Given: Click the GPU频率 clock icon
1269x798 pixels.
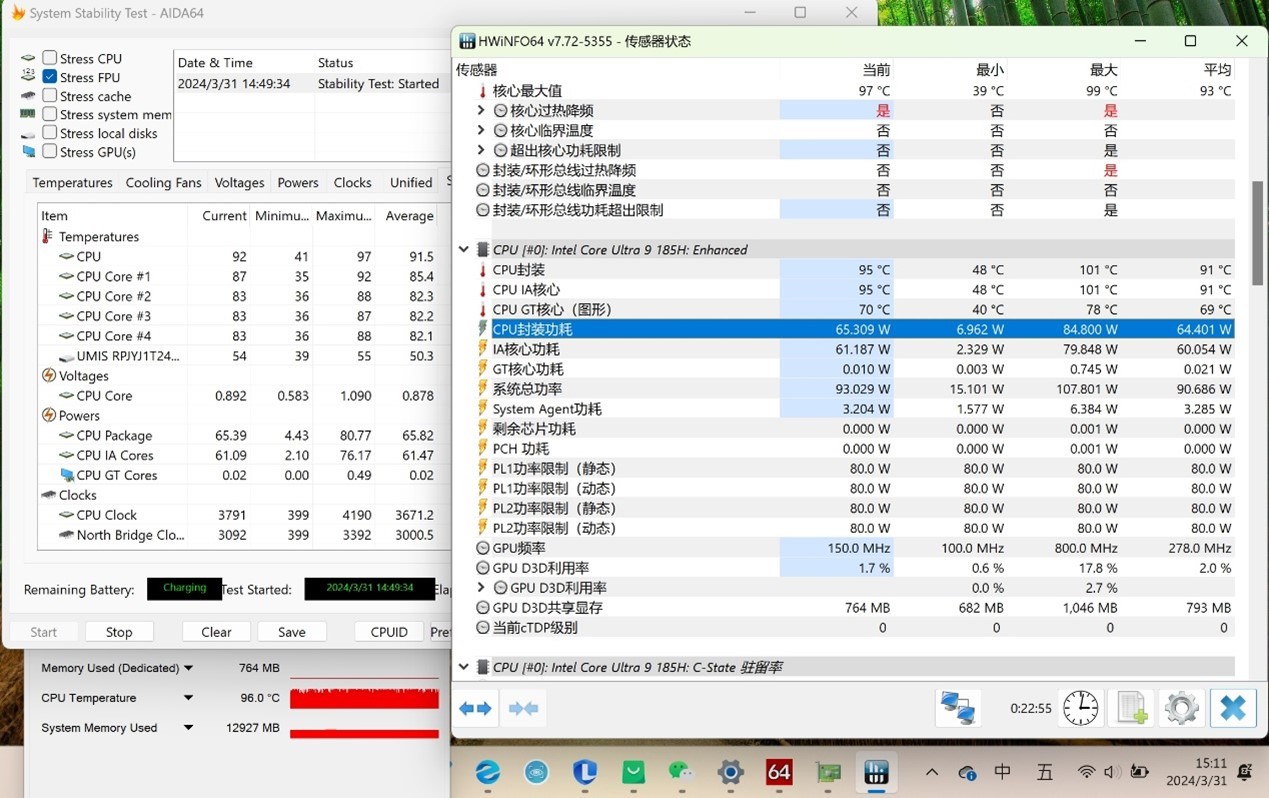Looking at the screenshot, I should pos(483,548).
